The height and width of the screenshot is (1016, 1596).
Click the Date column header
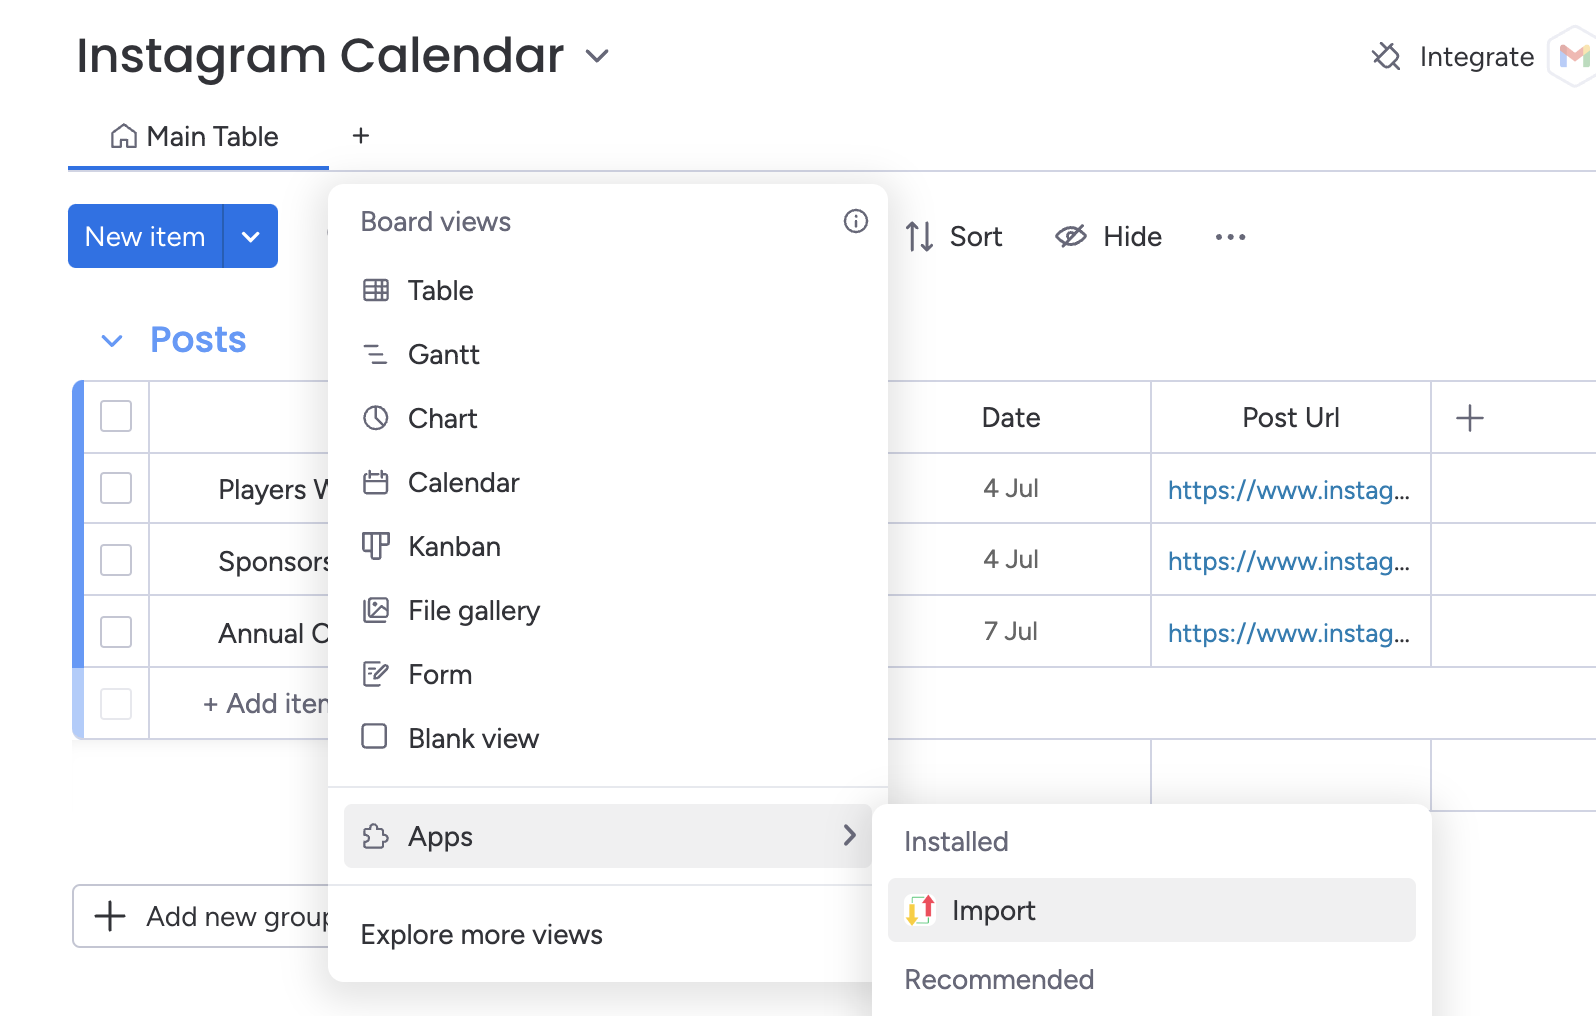coord(1011,418)
